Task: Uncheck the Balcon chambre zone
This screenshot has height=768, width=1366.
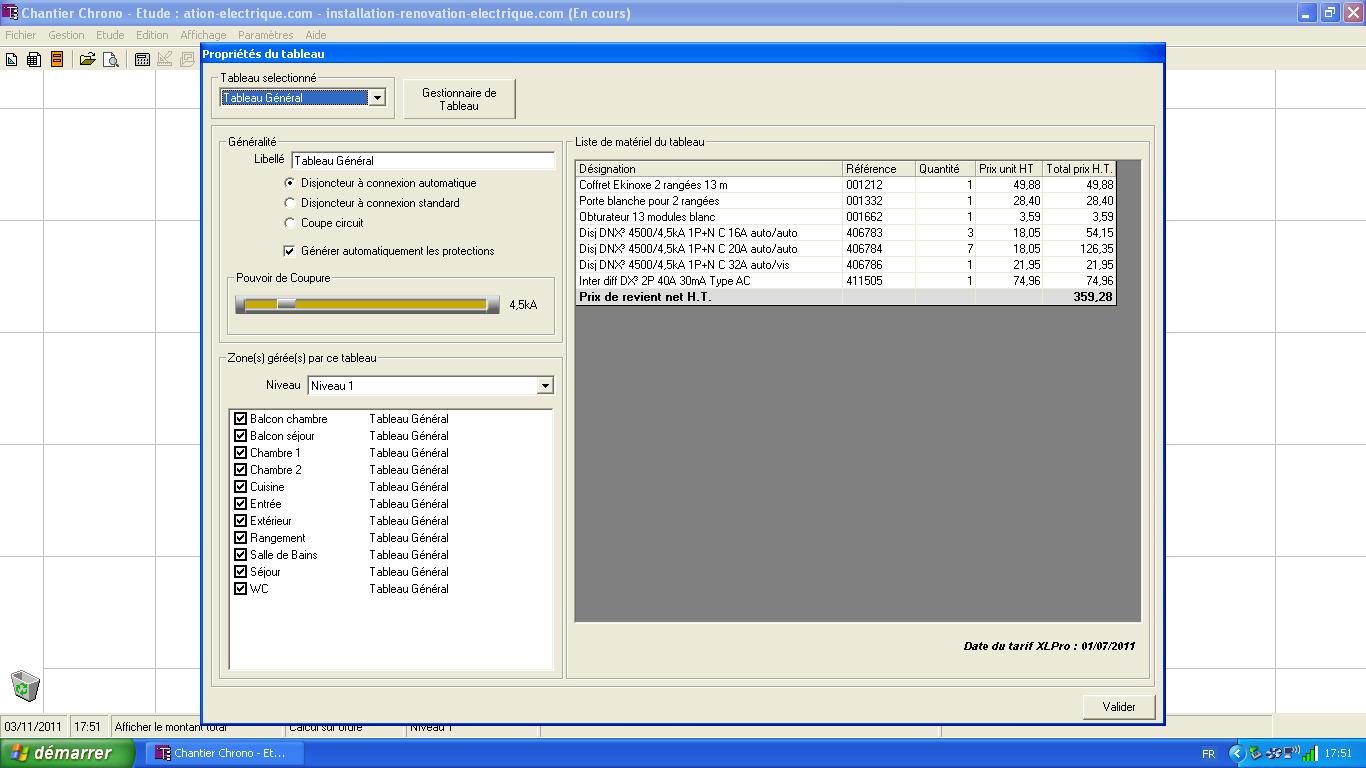Action: [240, 419]
